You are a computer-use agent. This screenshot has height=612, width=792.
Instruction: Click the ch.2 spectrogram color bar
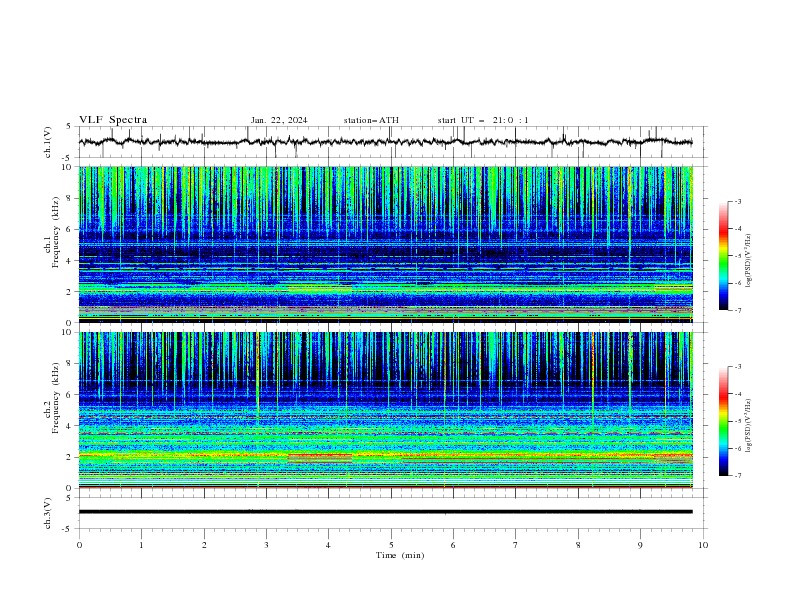pos(723,421)
